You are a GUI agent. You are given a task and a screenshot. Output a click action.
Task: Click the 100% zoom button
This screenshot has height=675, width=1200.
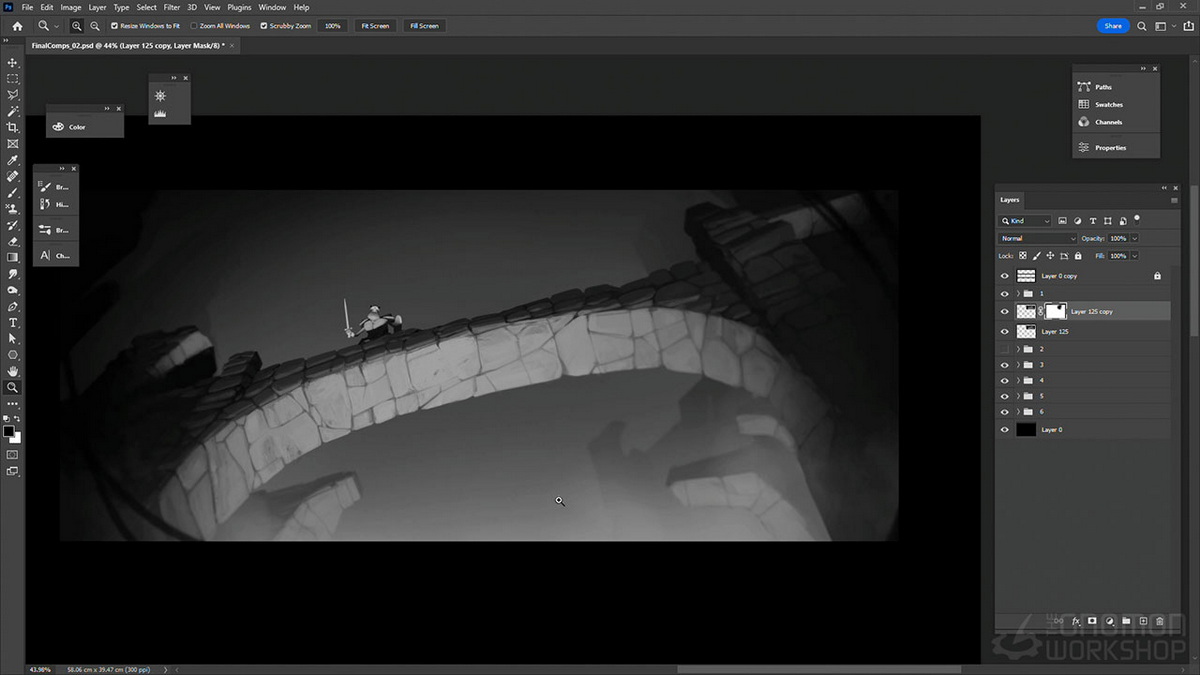coord(333,26)
